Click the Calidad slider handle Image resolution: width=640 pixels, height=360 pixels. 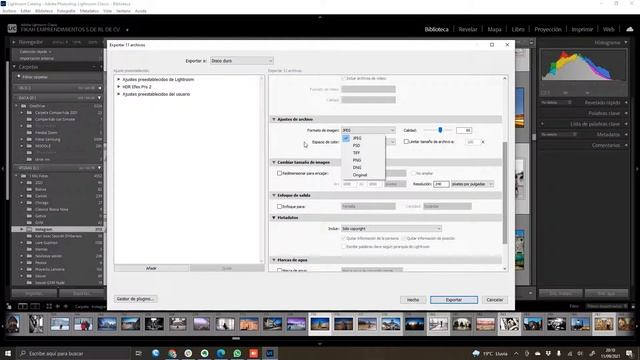(x=440, y=130)
